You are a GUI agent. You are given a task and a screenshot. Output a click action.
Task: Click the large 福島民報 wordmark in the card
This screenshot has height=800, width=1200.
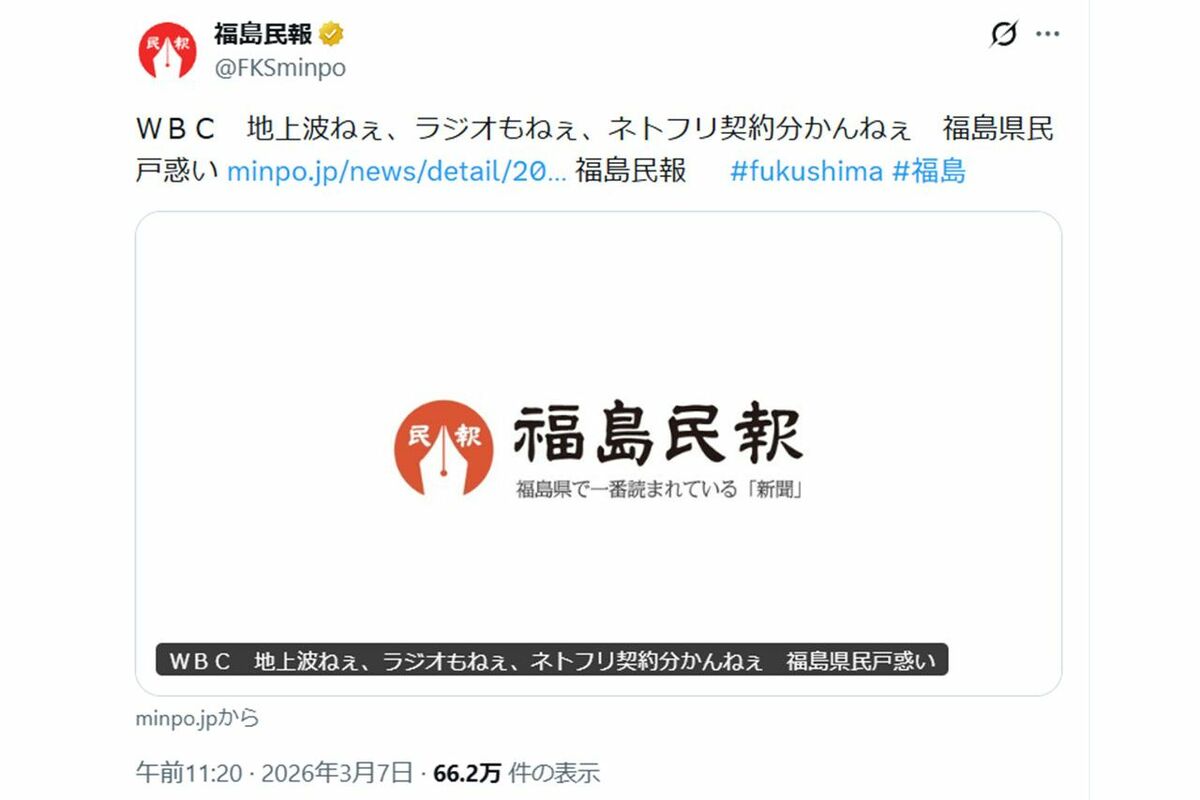(x=658, y=435)
